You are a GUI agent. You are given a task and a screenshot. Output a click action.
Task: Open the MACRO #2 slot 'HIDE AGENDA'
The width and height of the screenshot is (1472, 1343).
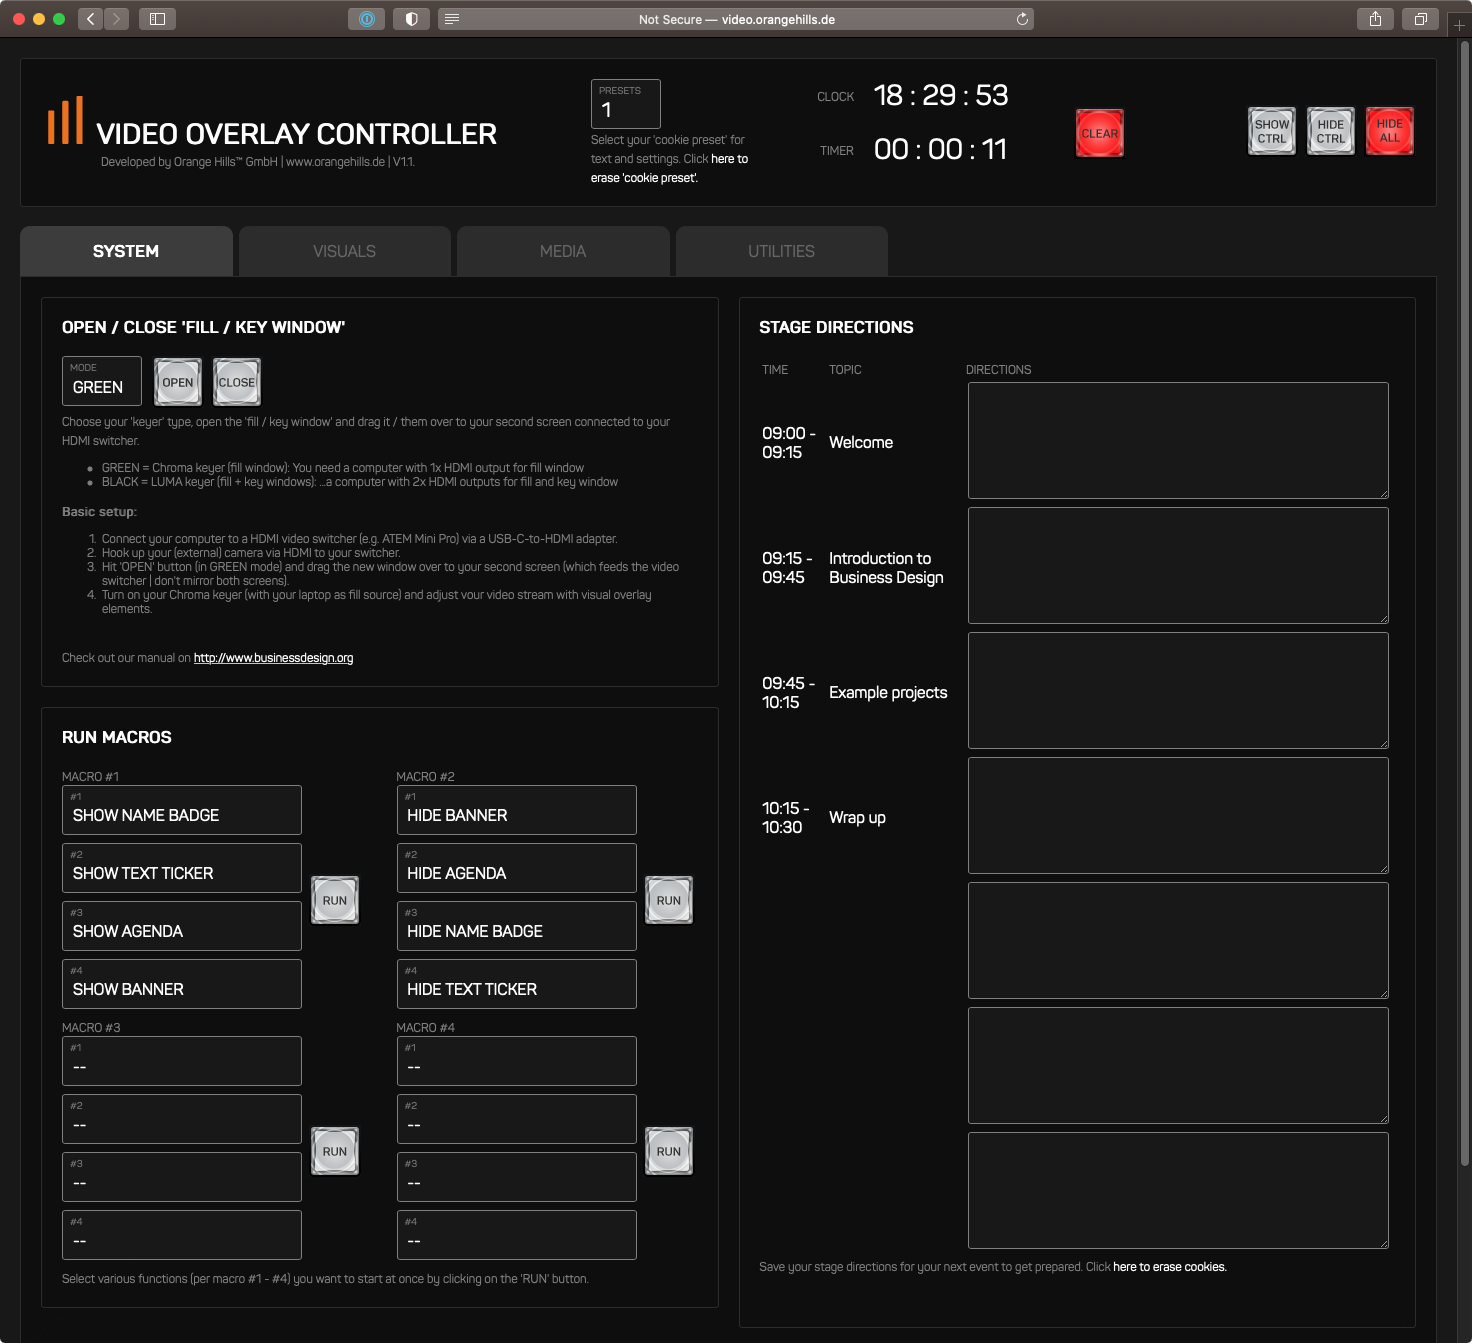point(516,868)
